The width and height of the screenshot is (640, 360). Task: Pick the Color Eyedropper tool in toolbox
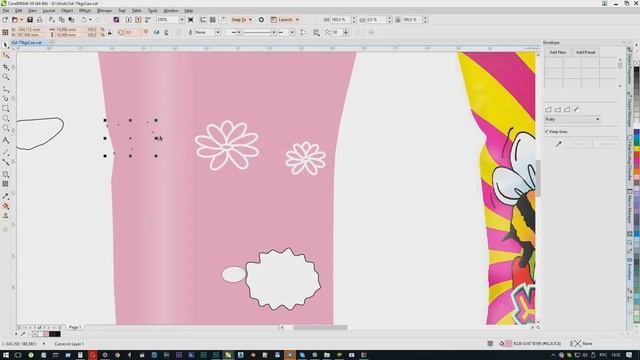click(6, 196)
